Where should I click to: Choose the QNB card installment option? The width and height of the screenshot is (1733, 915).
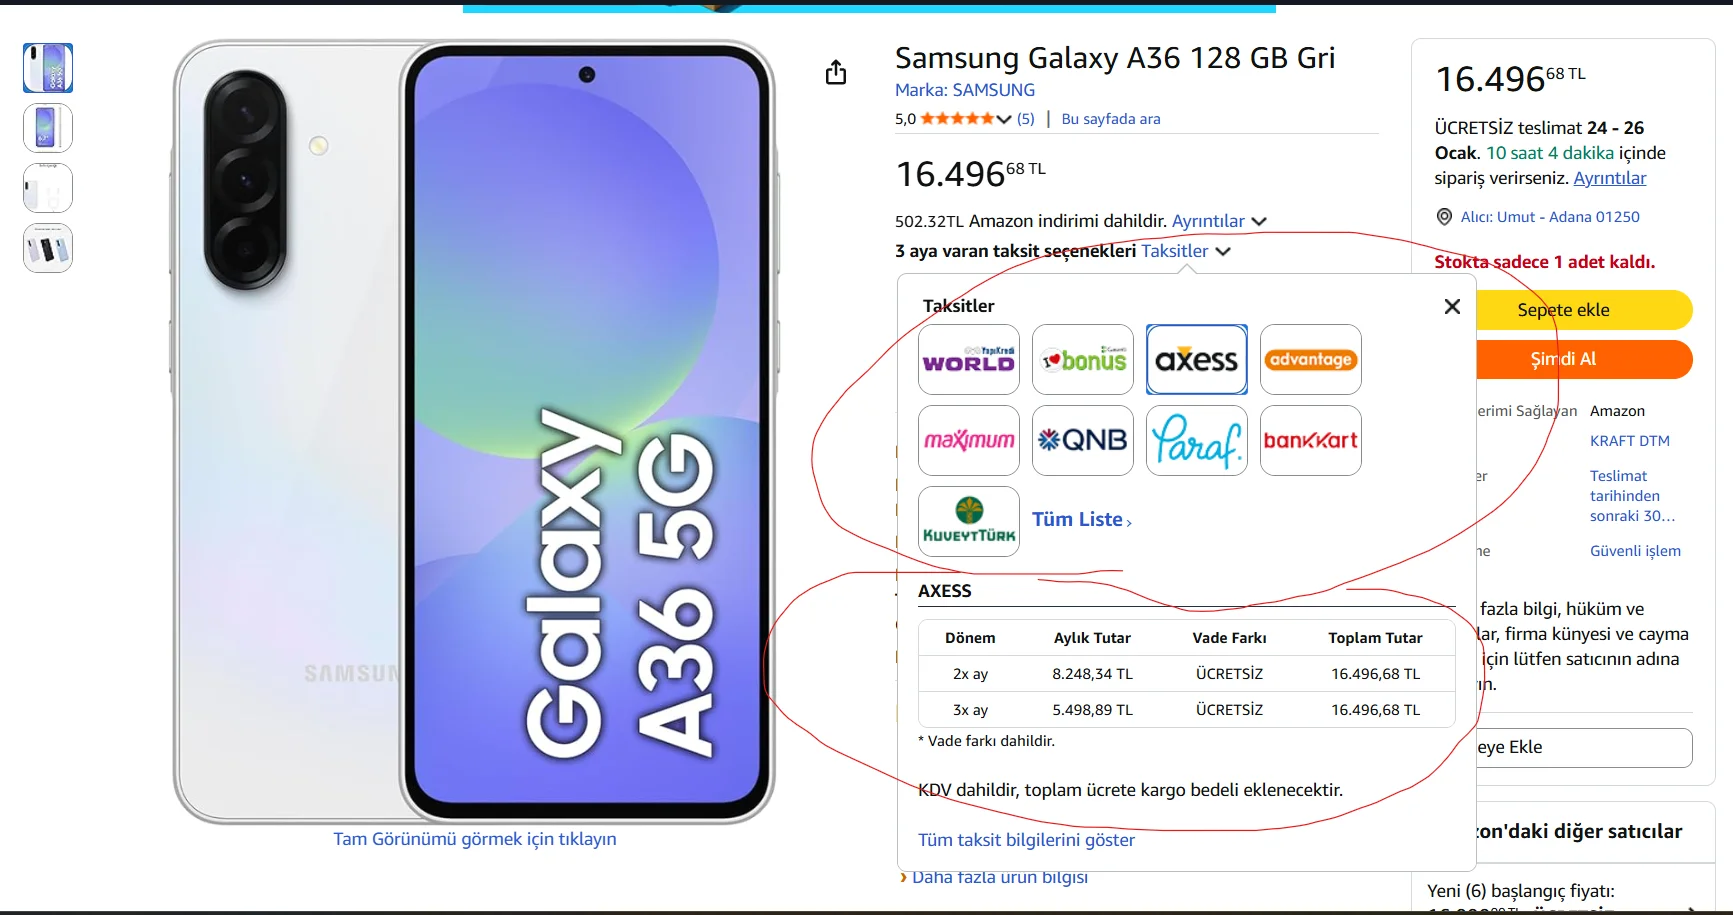1083,440
